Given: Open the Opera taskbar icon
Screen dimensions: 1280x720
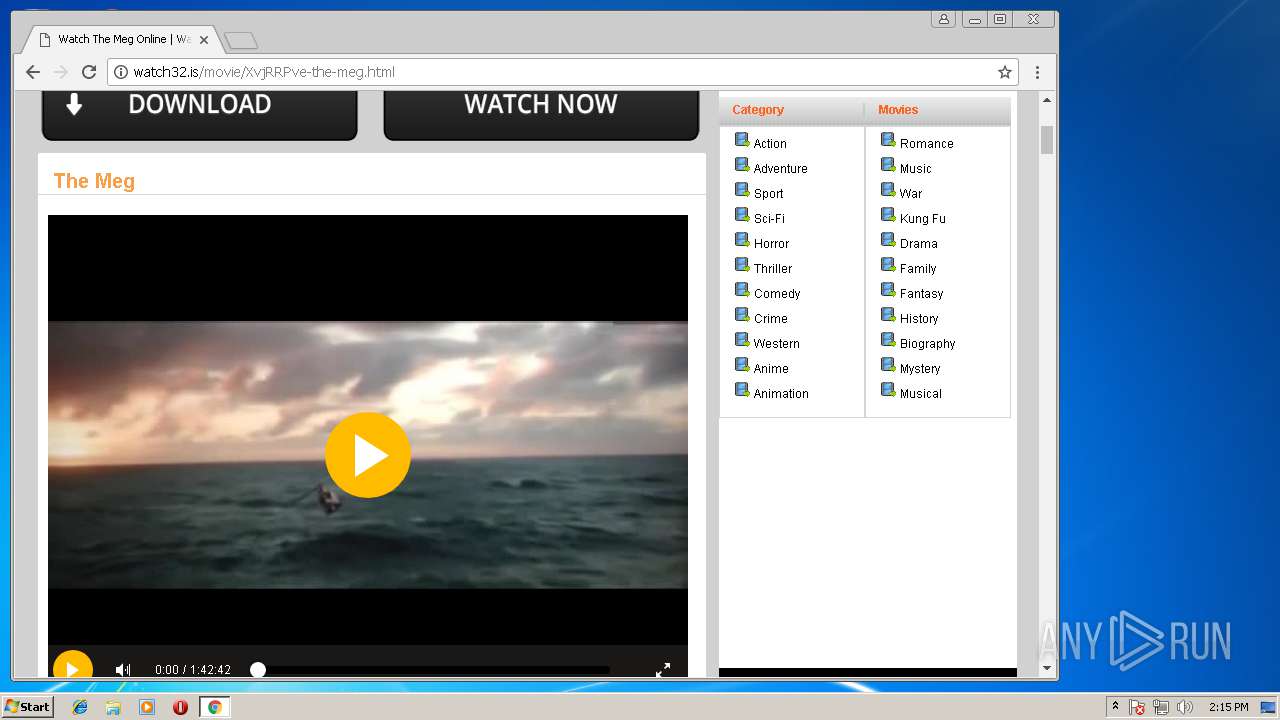Looking at the screenshot, I should 180,707.
